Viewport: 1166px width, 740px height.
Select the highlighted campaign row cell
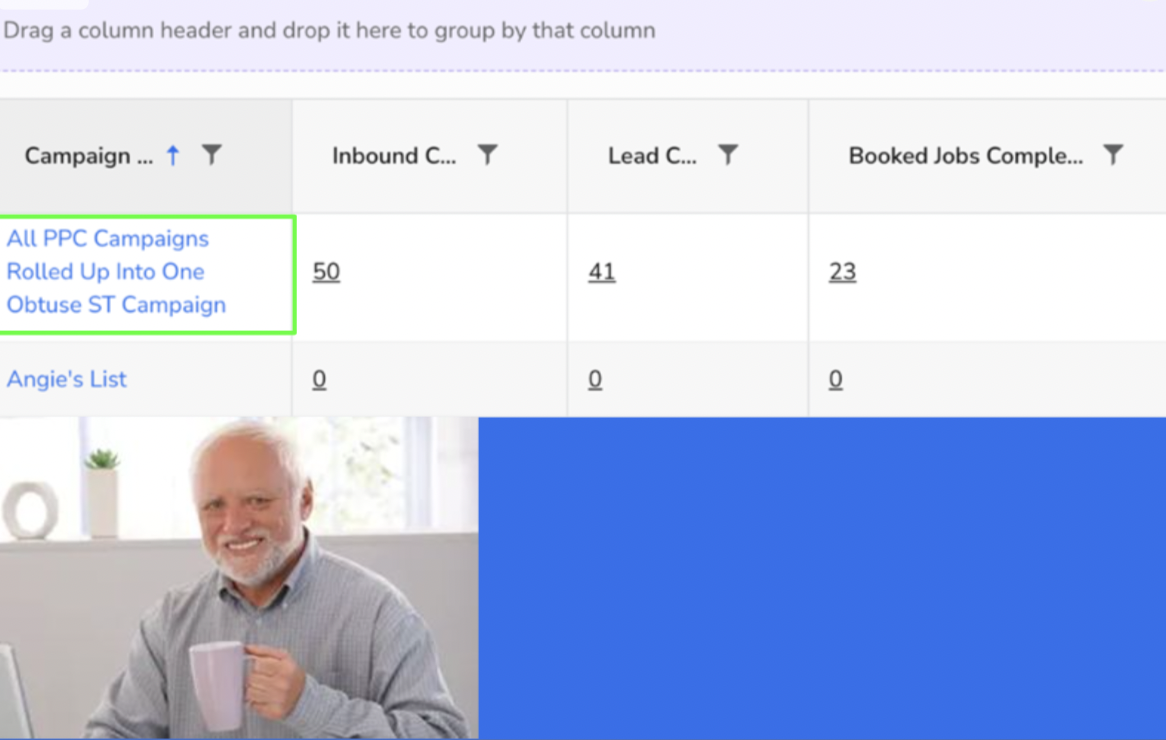click(147, 271)
